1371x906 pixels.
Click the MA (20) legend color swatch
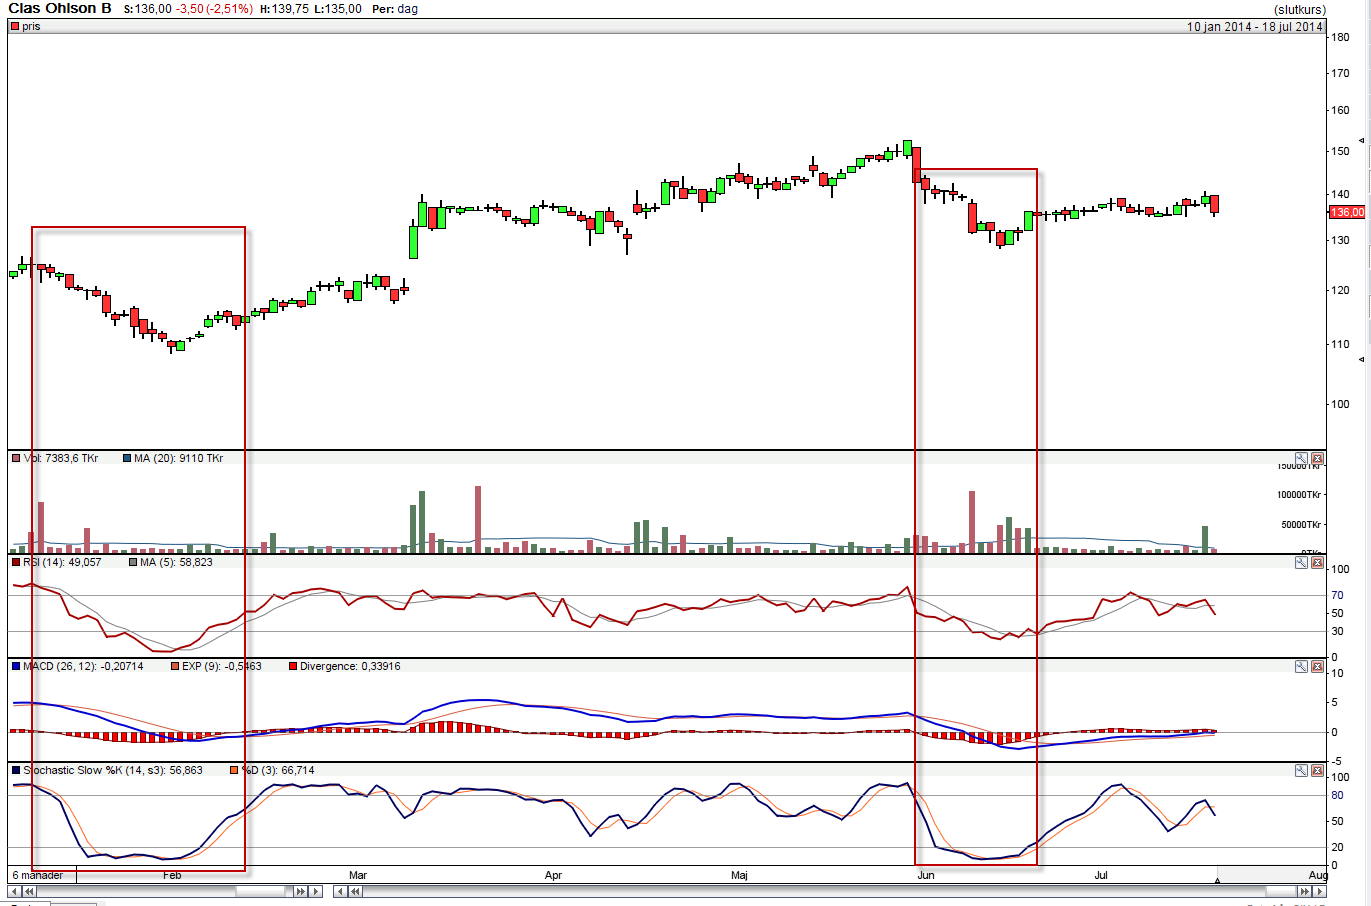pyautogui.click(x=127, y=459)
